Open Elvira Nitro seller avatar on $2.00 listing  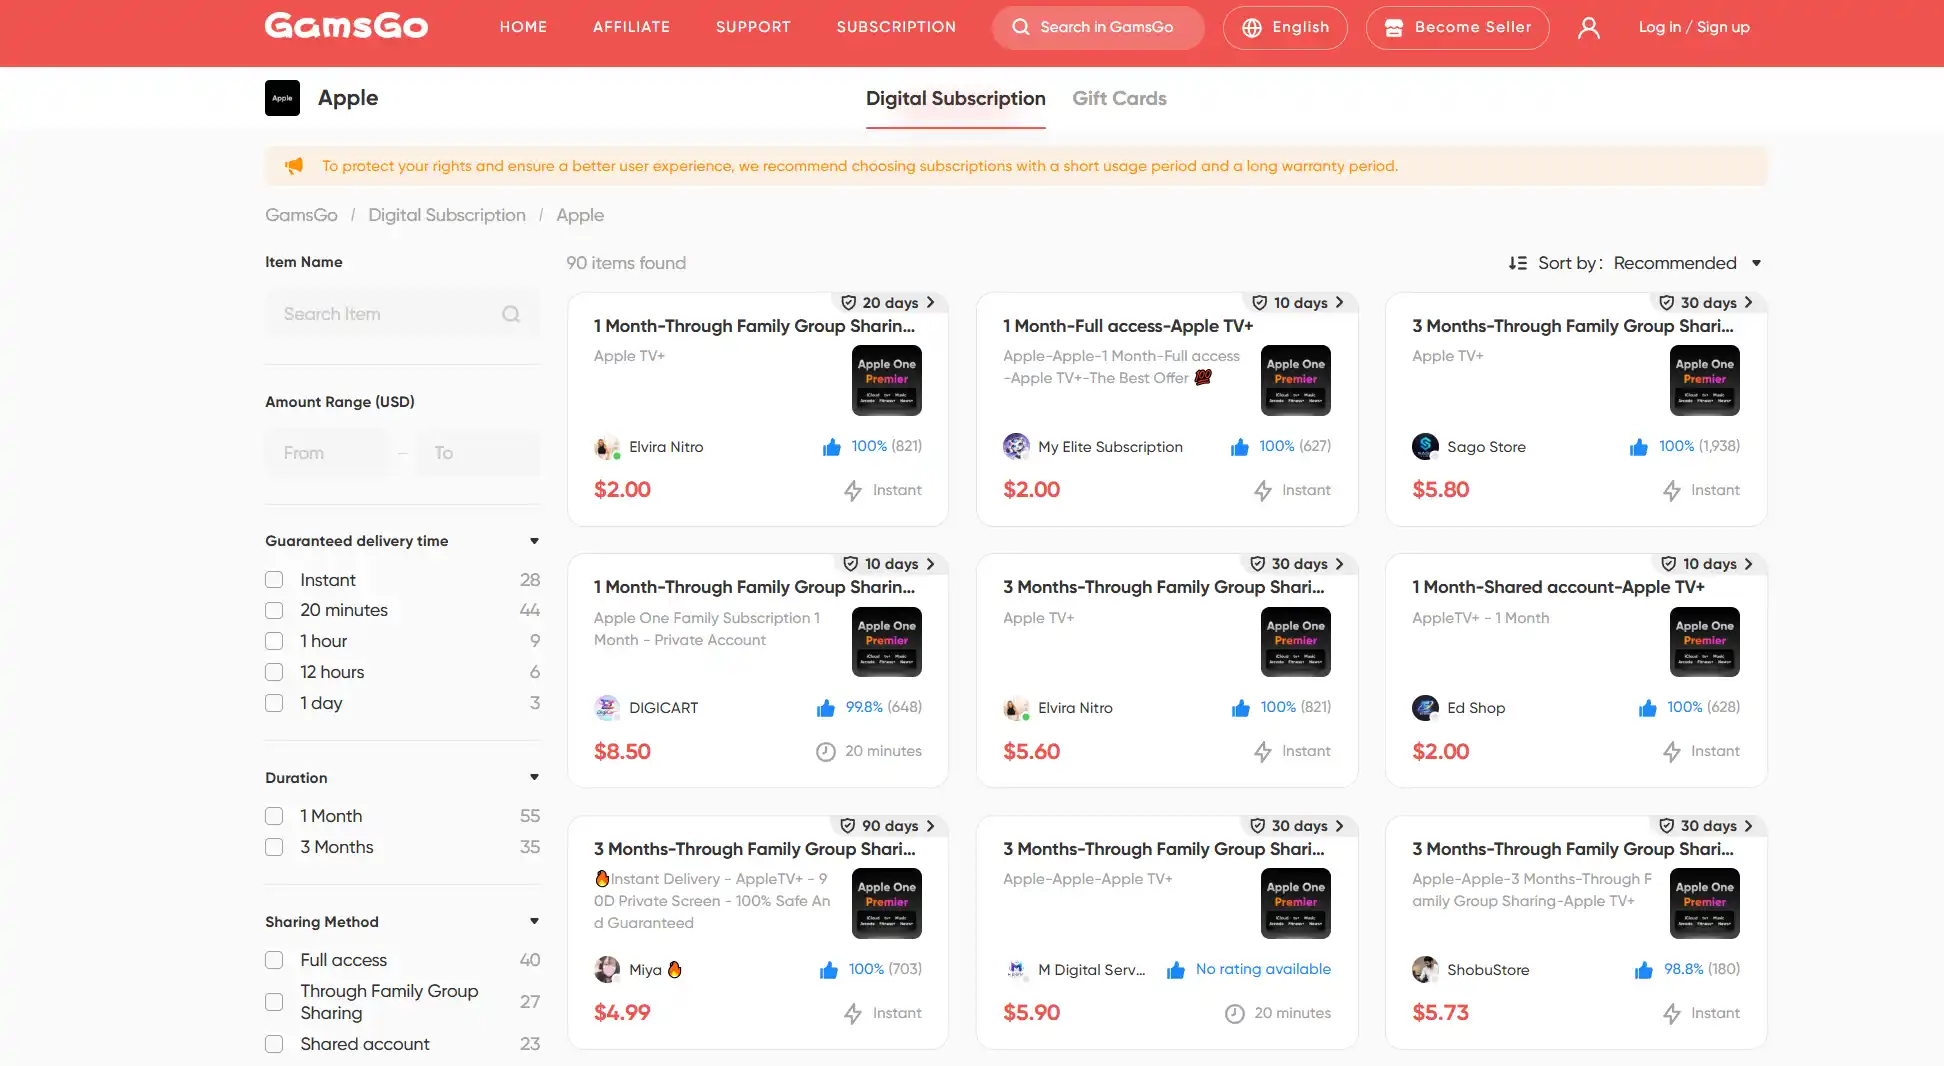click(606, 447)
